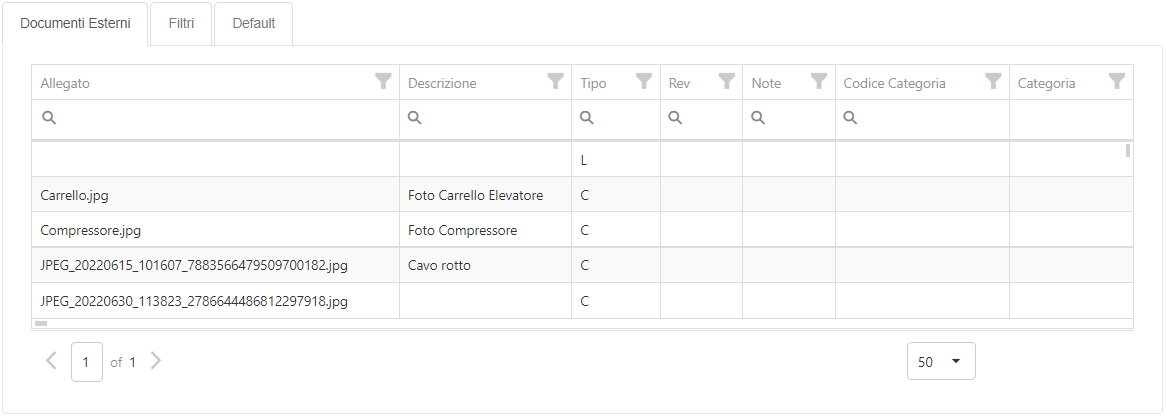Viewport: 1167px width, 417px height.
Task: Open the filter icon on Descrizione column
Action: 555,82
